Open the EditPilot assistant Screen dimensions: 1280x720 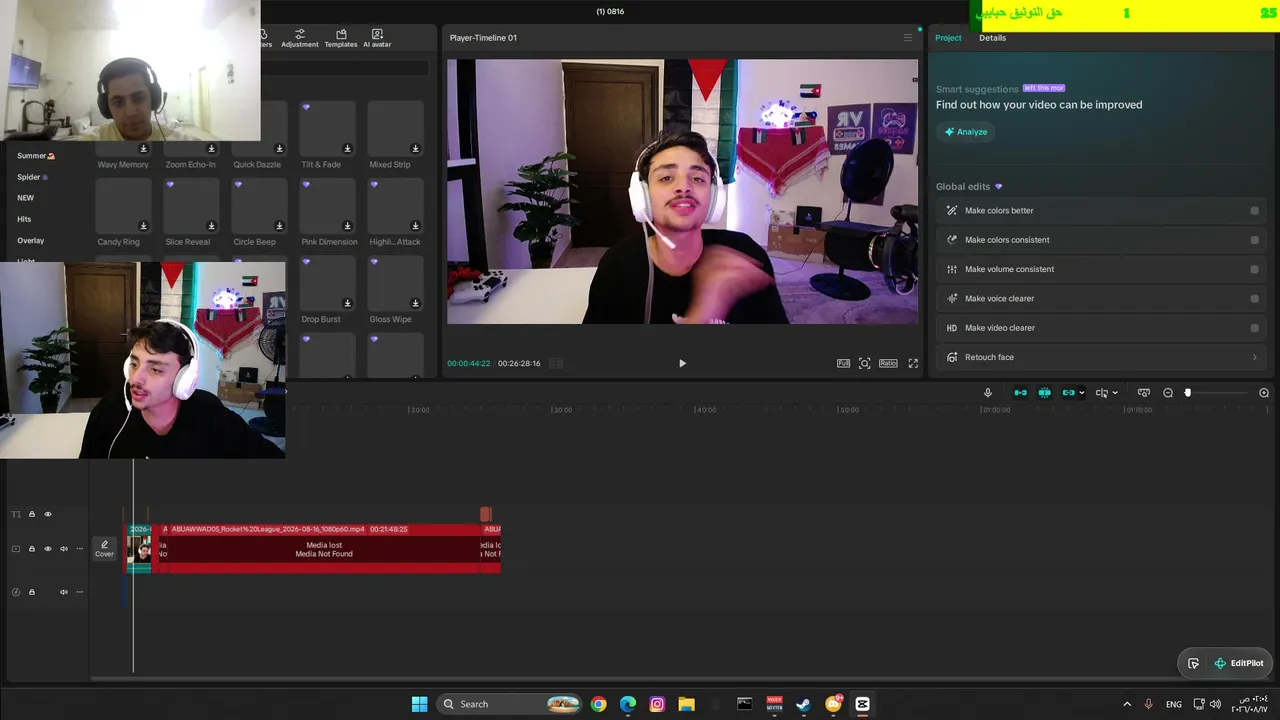pyautogui.click(x=1239, y=663)
